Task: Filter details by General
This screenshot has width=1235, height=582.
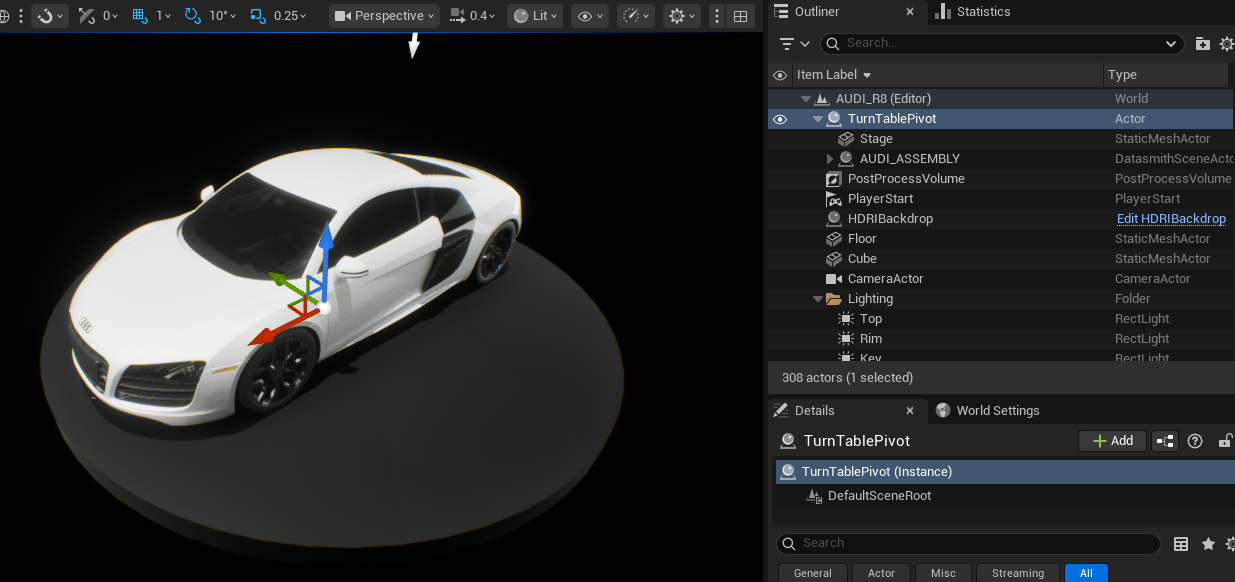Action: point(813,573)
